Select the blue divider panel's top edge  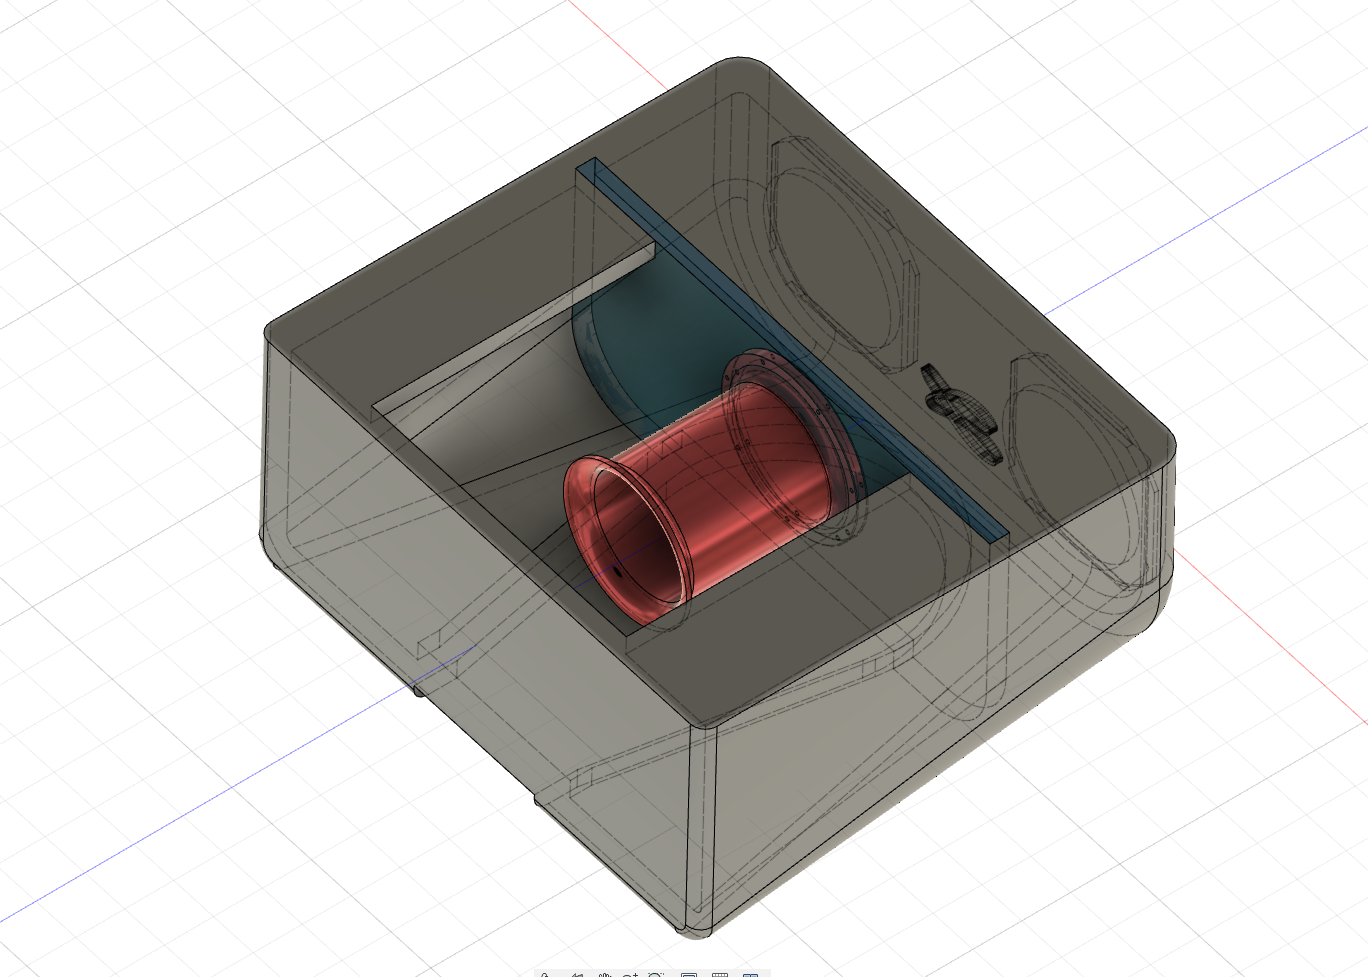point(790,350)
